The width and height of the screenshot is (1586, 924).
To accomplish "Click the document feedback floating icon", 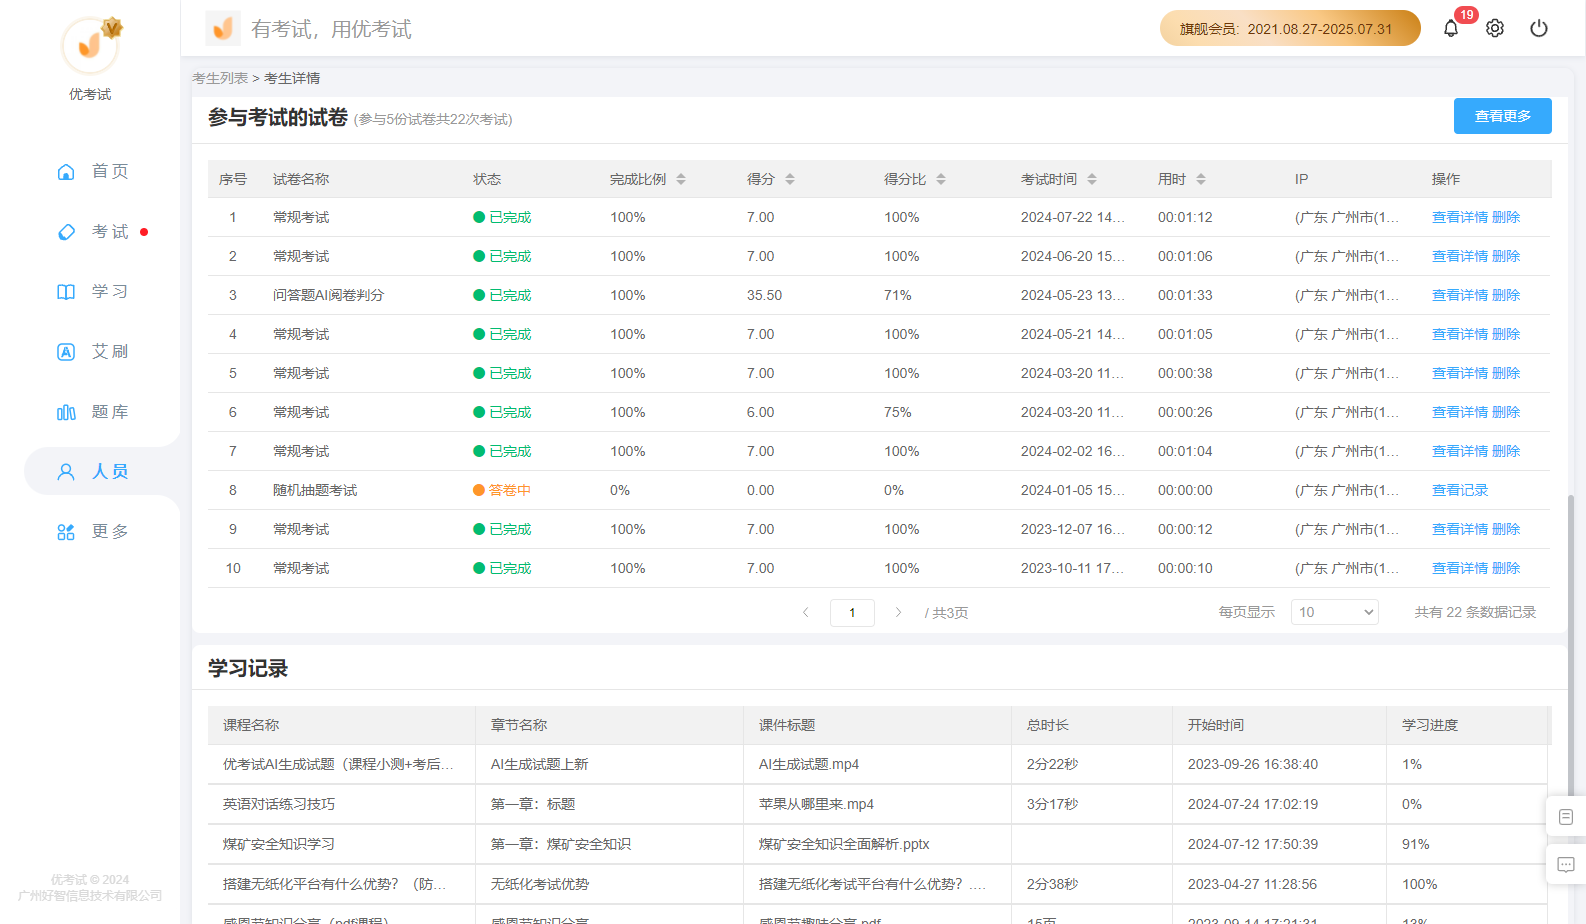I will [1566, 817].
